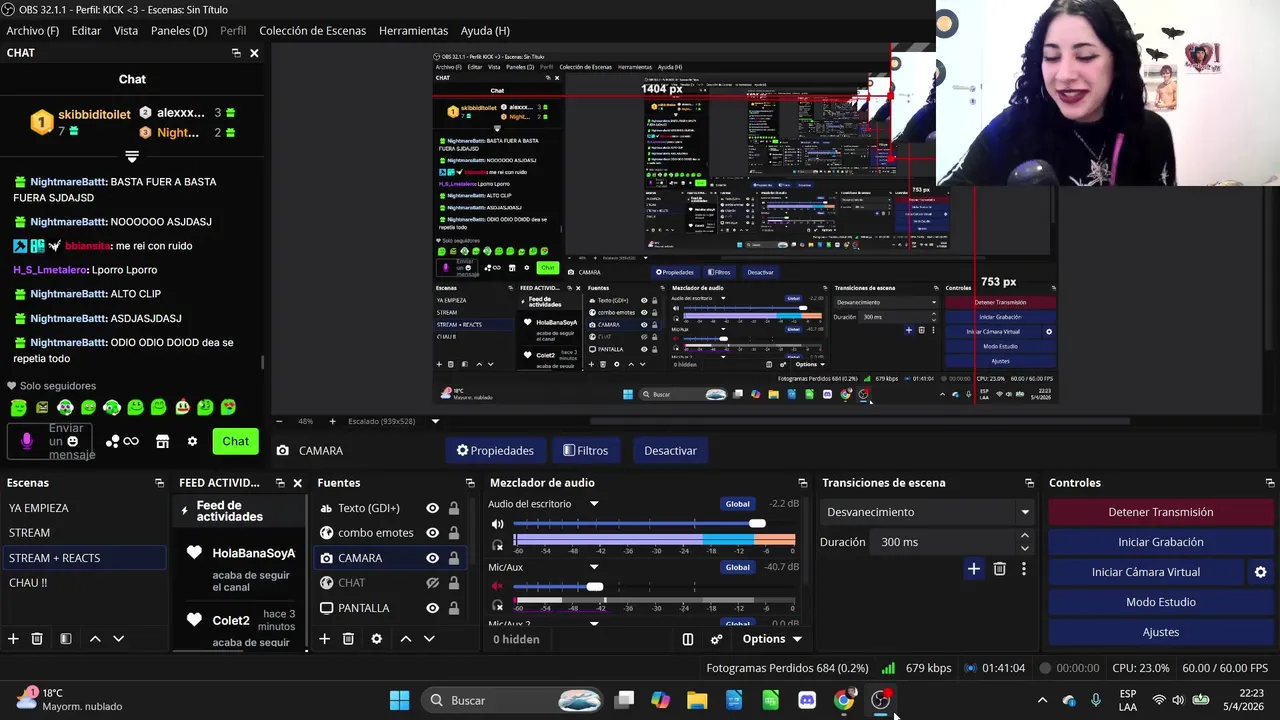Click Audio del escritorio volume slider handle
The image size is (1280, 720).
coord(757,524)
